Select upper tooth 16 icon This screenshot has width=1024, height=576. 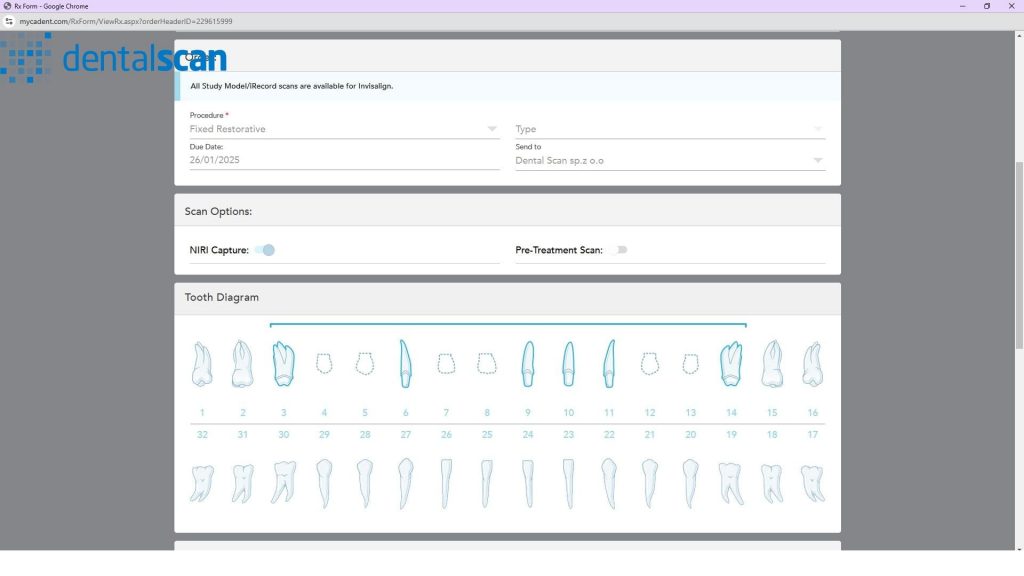(812, 364)
